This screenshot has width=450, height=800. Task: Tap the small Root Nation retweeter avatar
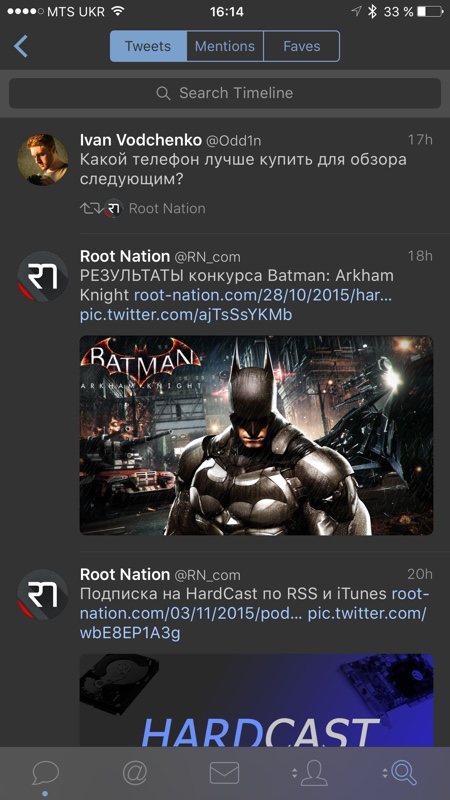coord(114,208)
